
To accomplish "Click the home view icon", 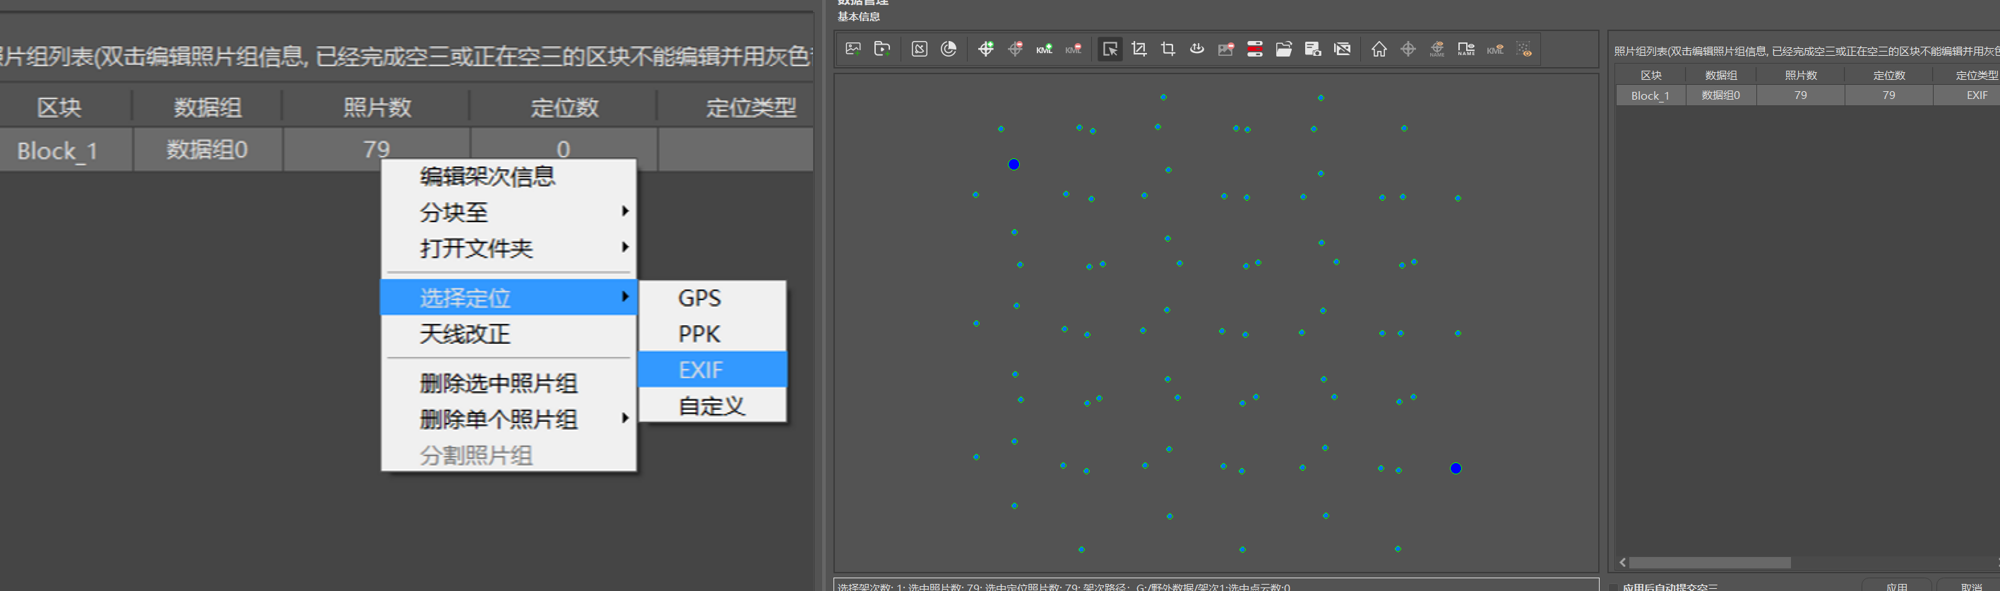I will point(1379,49).
